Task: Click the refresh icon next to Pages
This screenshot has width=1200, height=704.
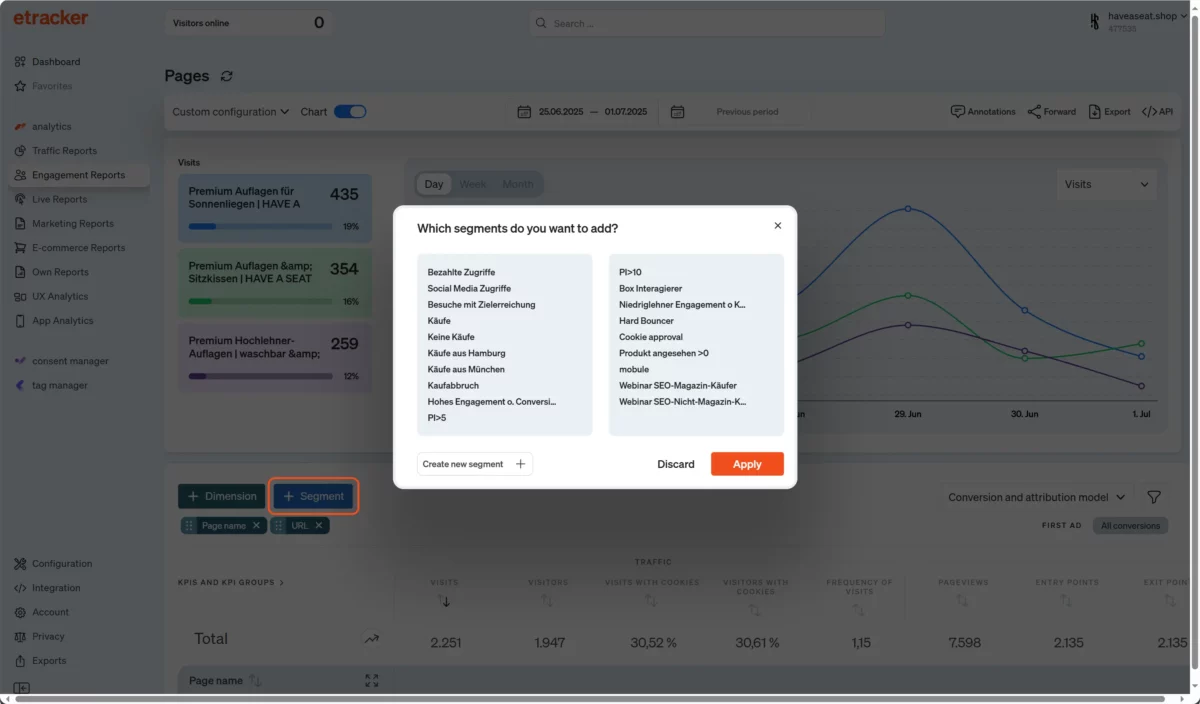Action: pyautogui.click(x=227, y=76)
